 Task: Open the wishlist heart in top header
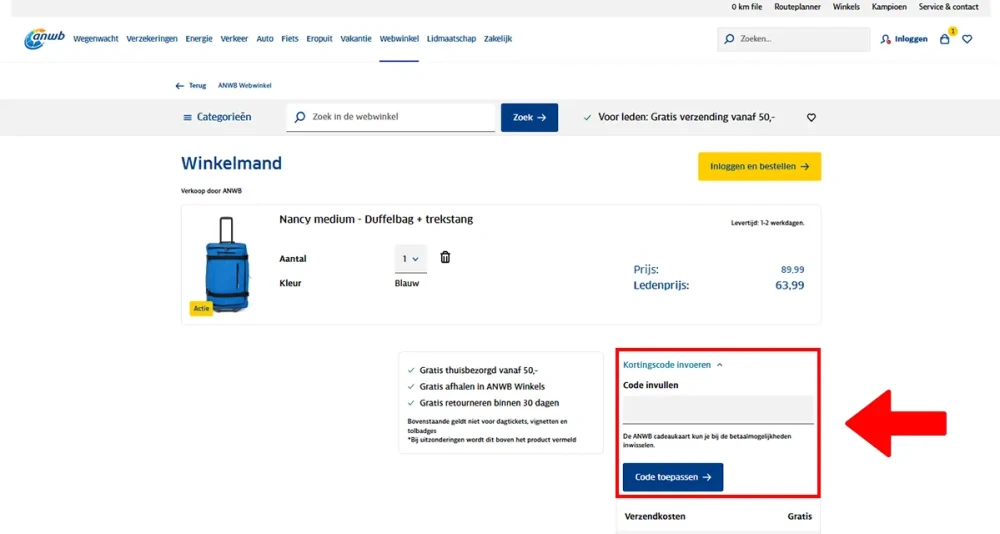pyautogui.click(x=967, y=39)
